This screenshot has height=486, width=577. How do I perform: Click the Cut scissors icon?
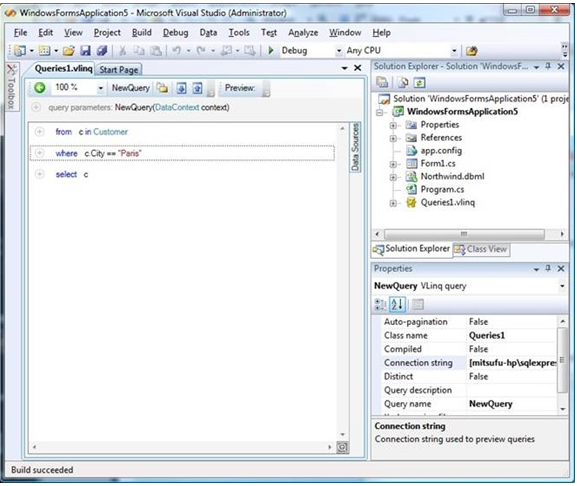pos(123,50)
